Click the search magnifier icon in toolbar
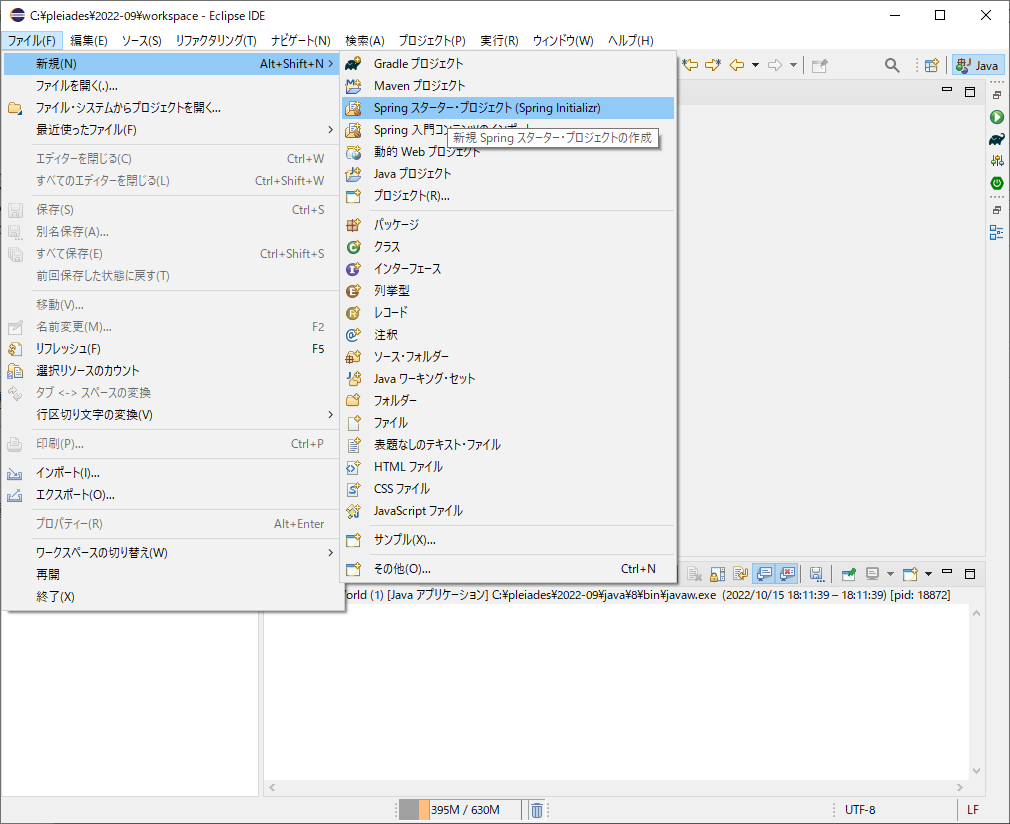This screenshot has width=1010, height=824. click(892, 65)
